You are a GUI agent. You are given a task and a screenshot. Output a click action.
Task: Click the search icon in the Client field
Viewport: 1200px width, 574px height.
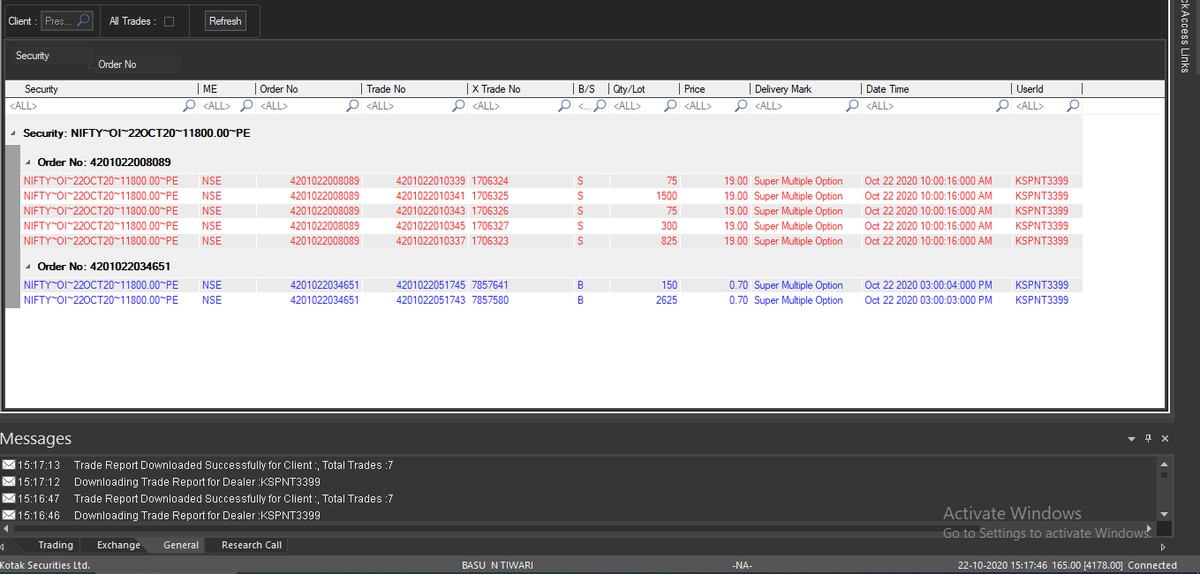click(x=84, y=21)
